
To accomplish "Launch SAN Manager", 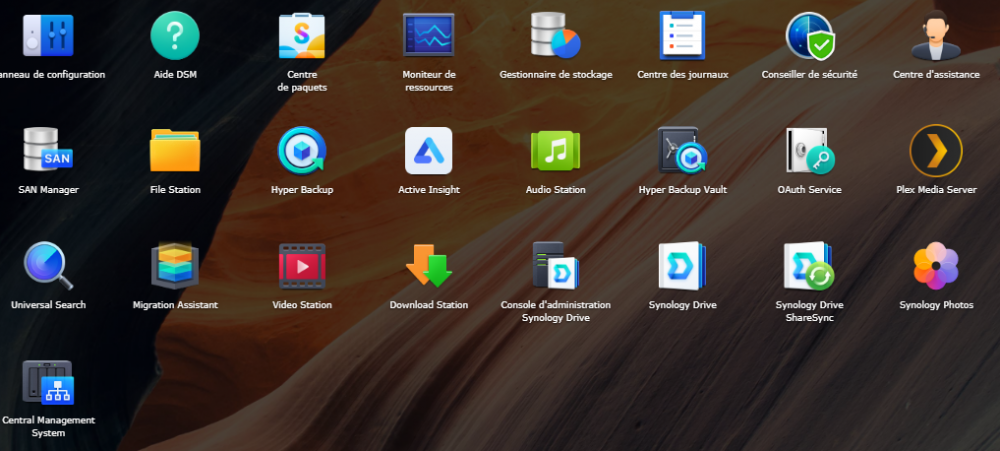I will 48,150.
